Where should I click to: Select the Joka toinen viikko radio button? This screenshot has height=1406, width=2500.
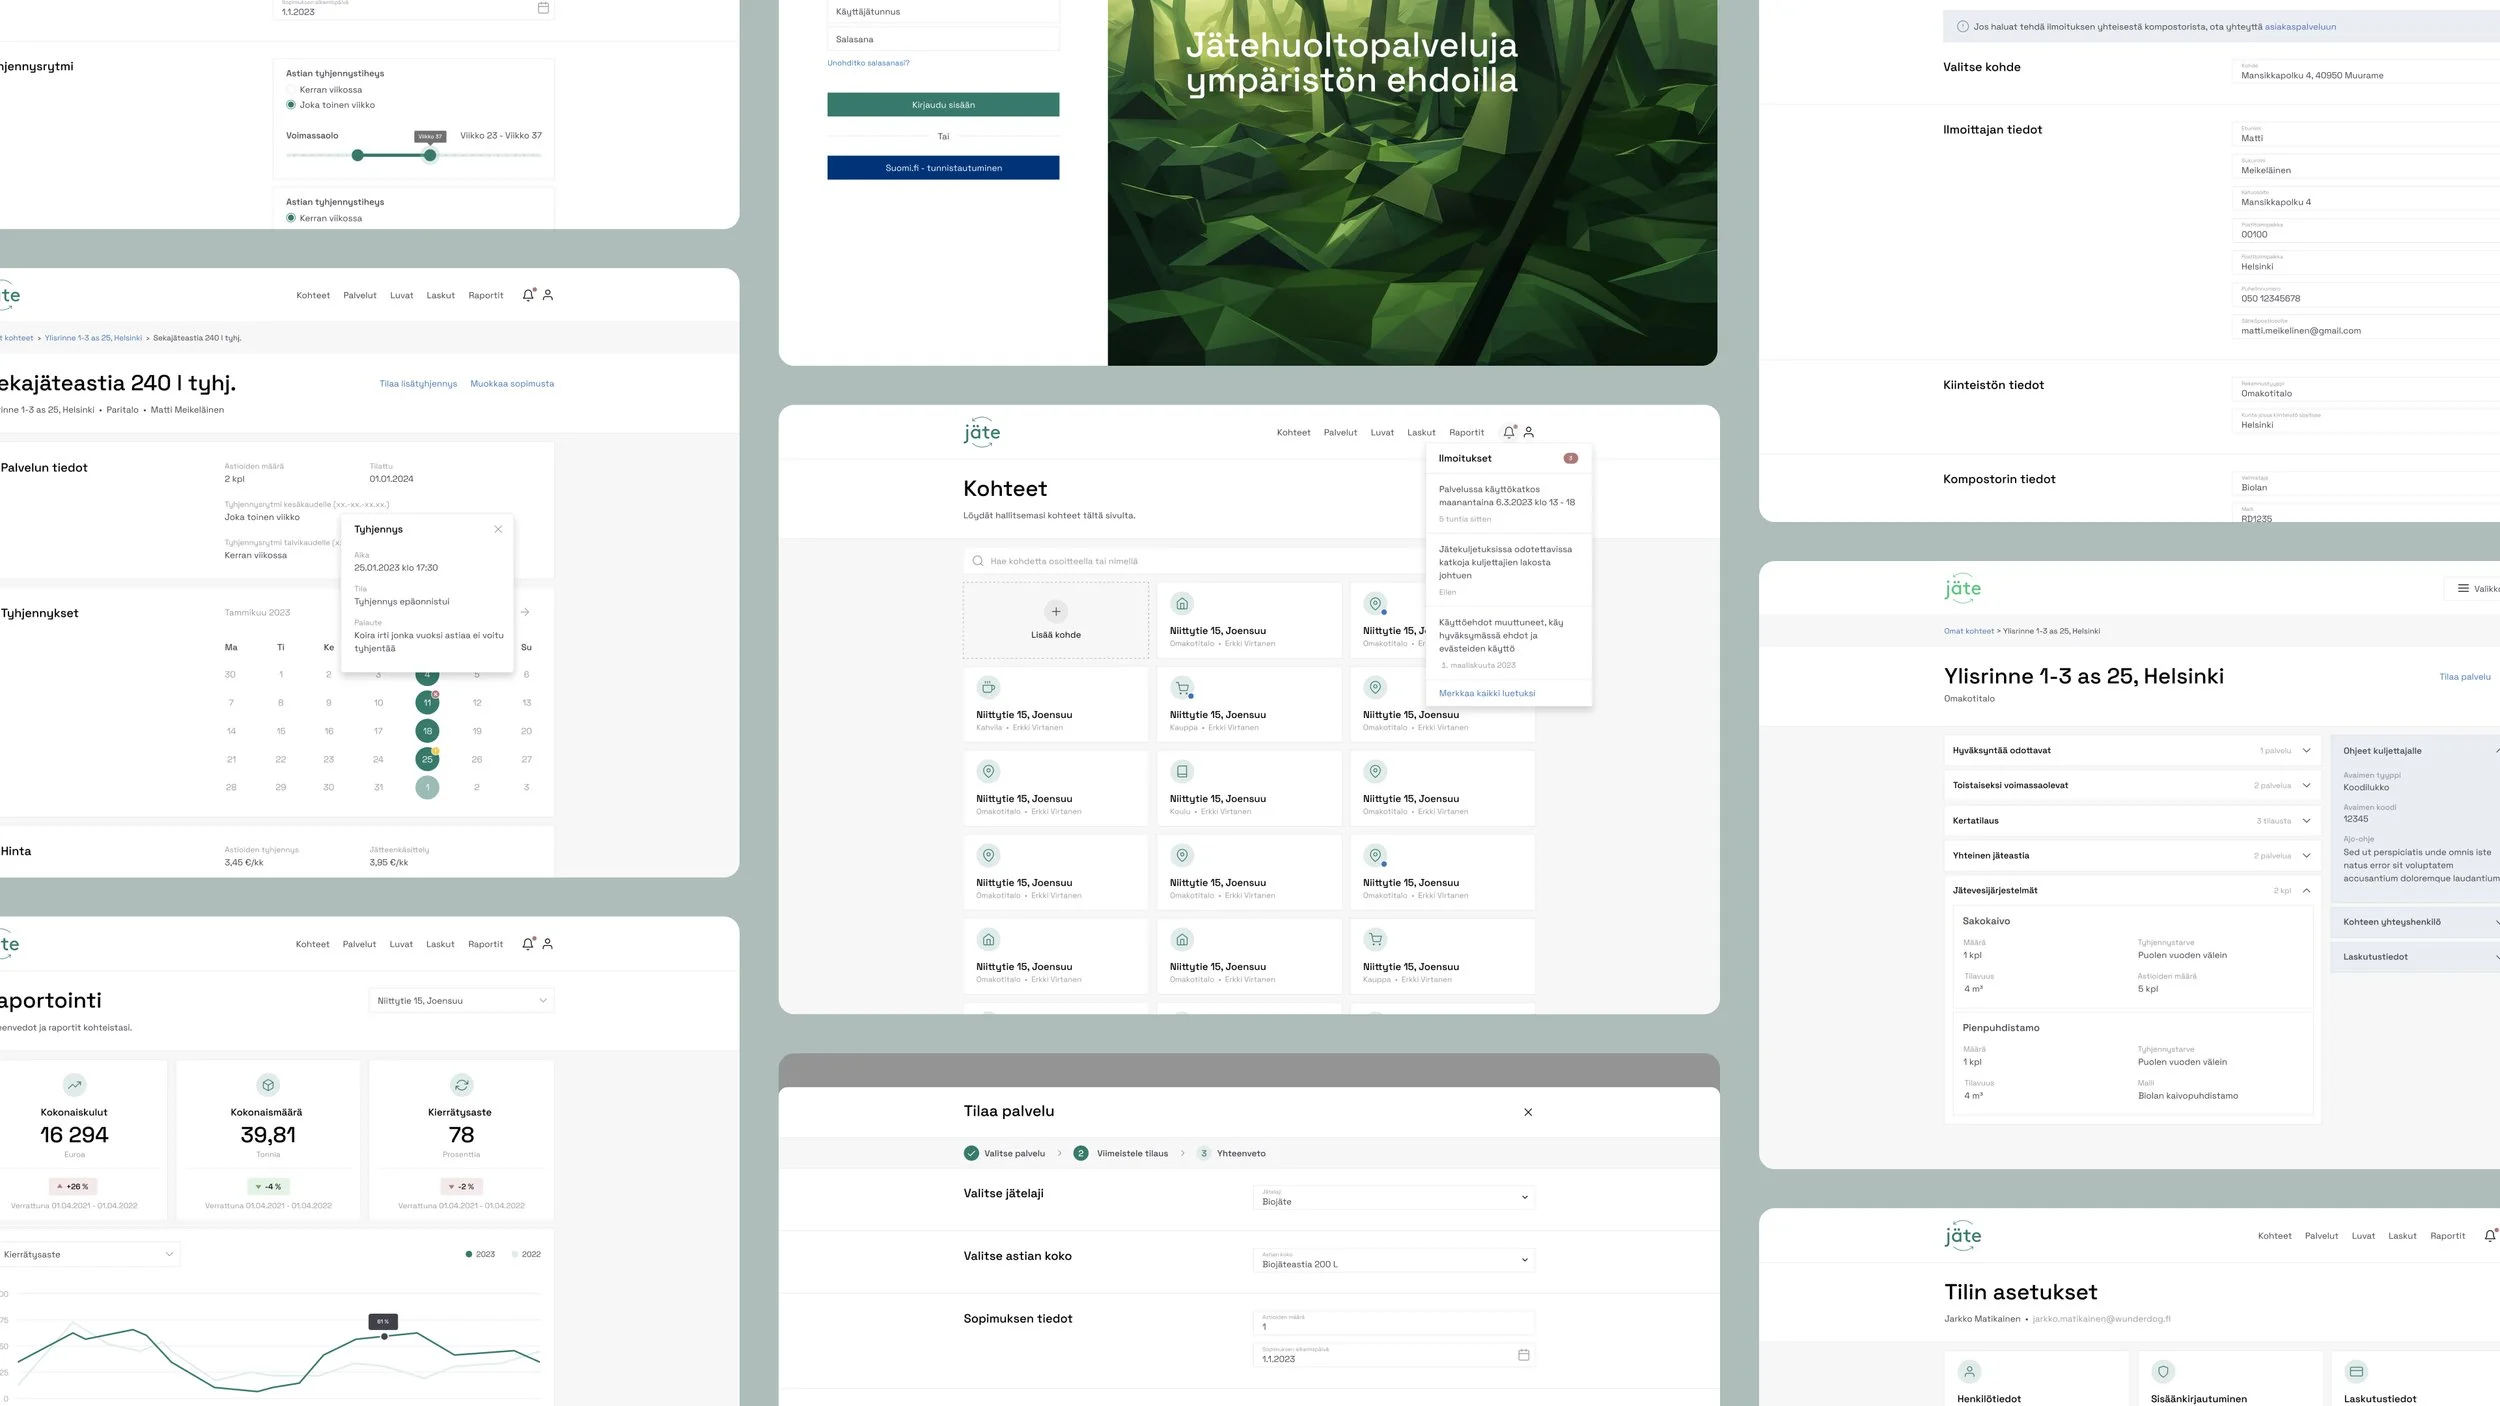[x=291, y=105]
